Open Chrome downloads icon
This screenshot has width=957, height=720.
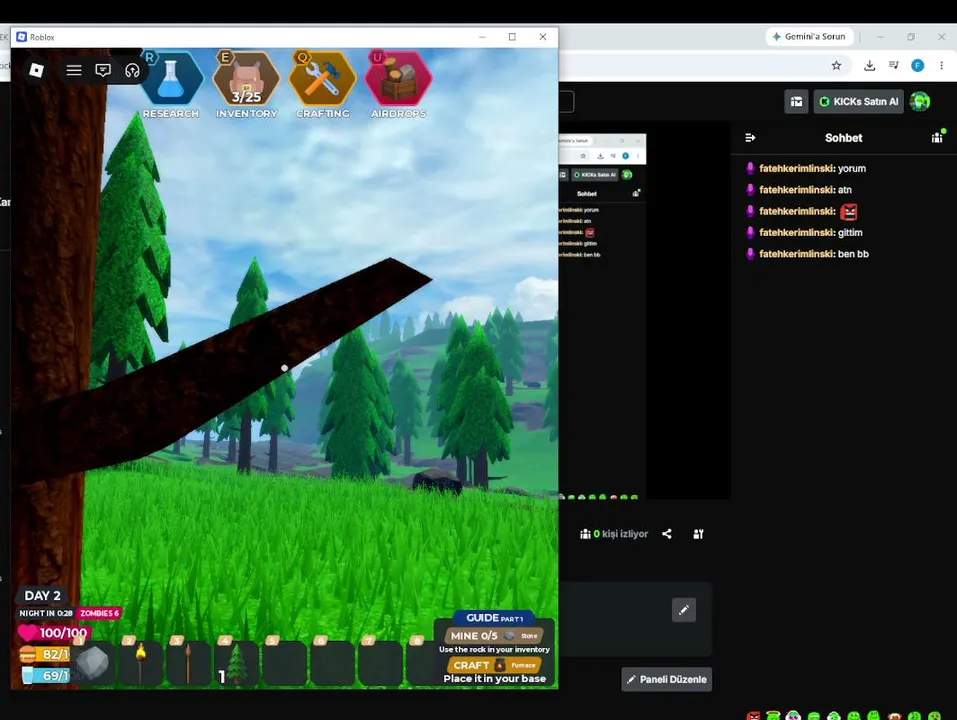tap(870, 65)
